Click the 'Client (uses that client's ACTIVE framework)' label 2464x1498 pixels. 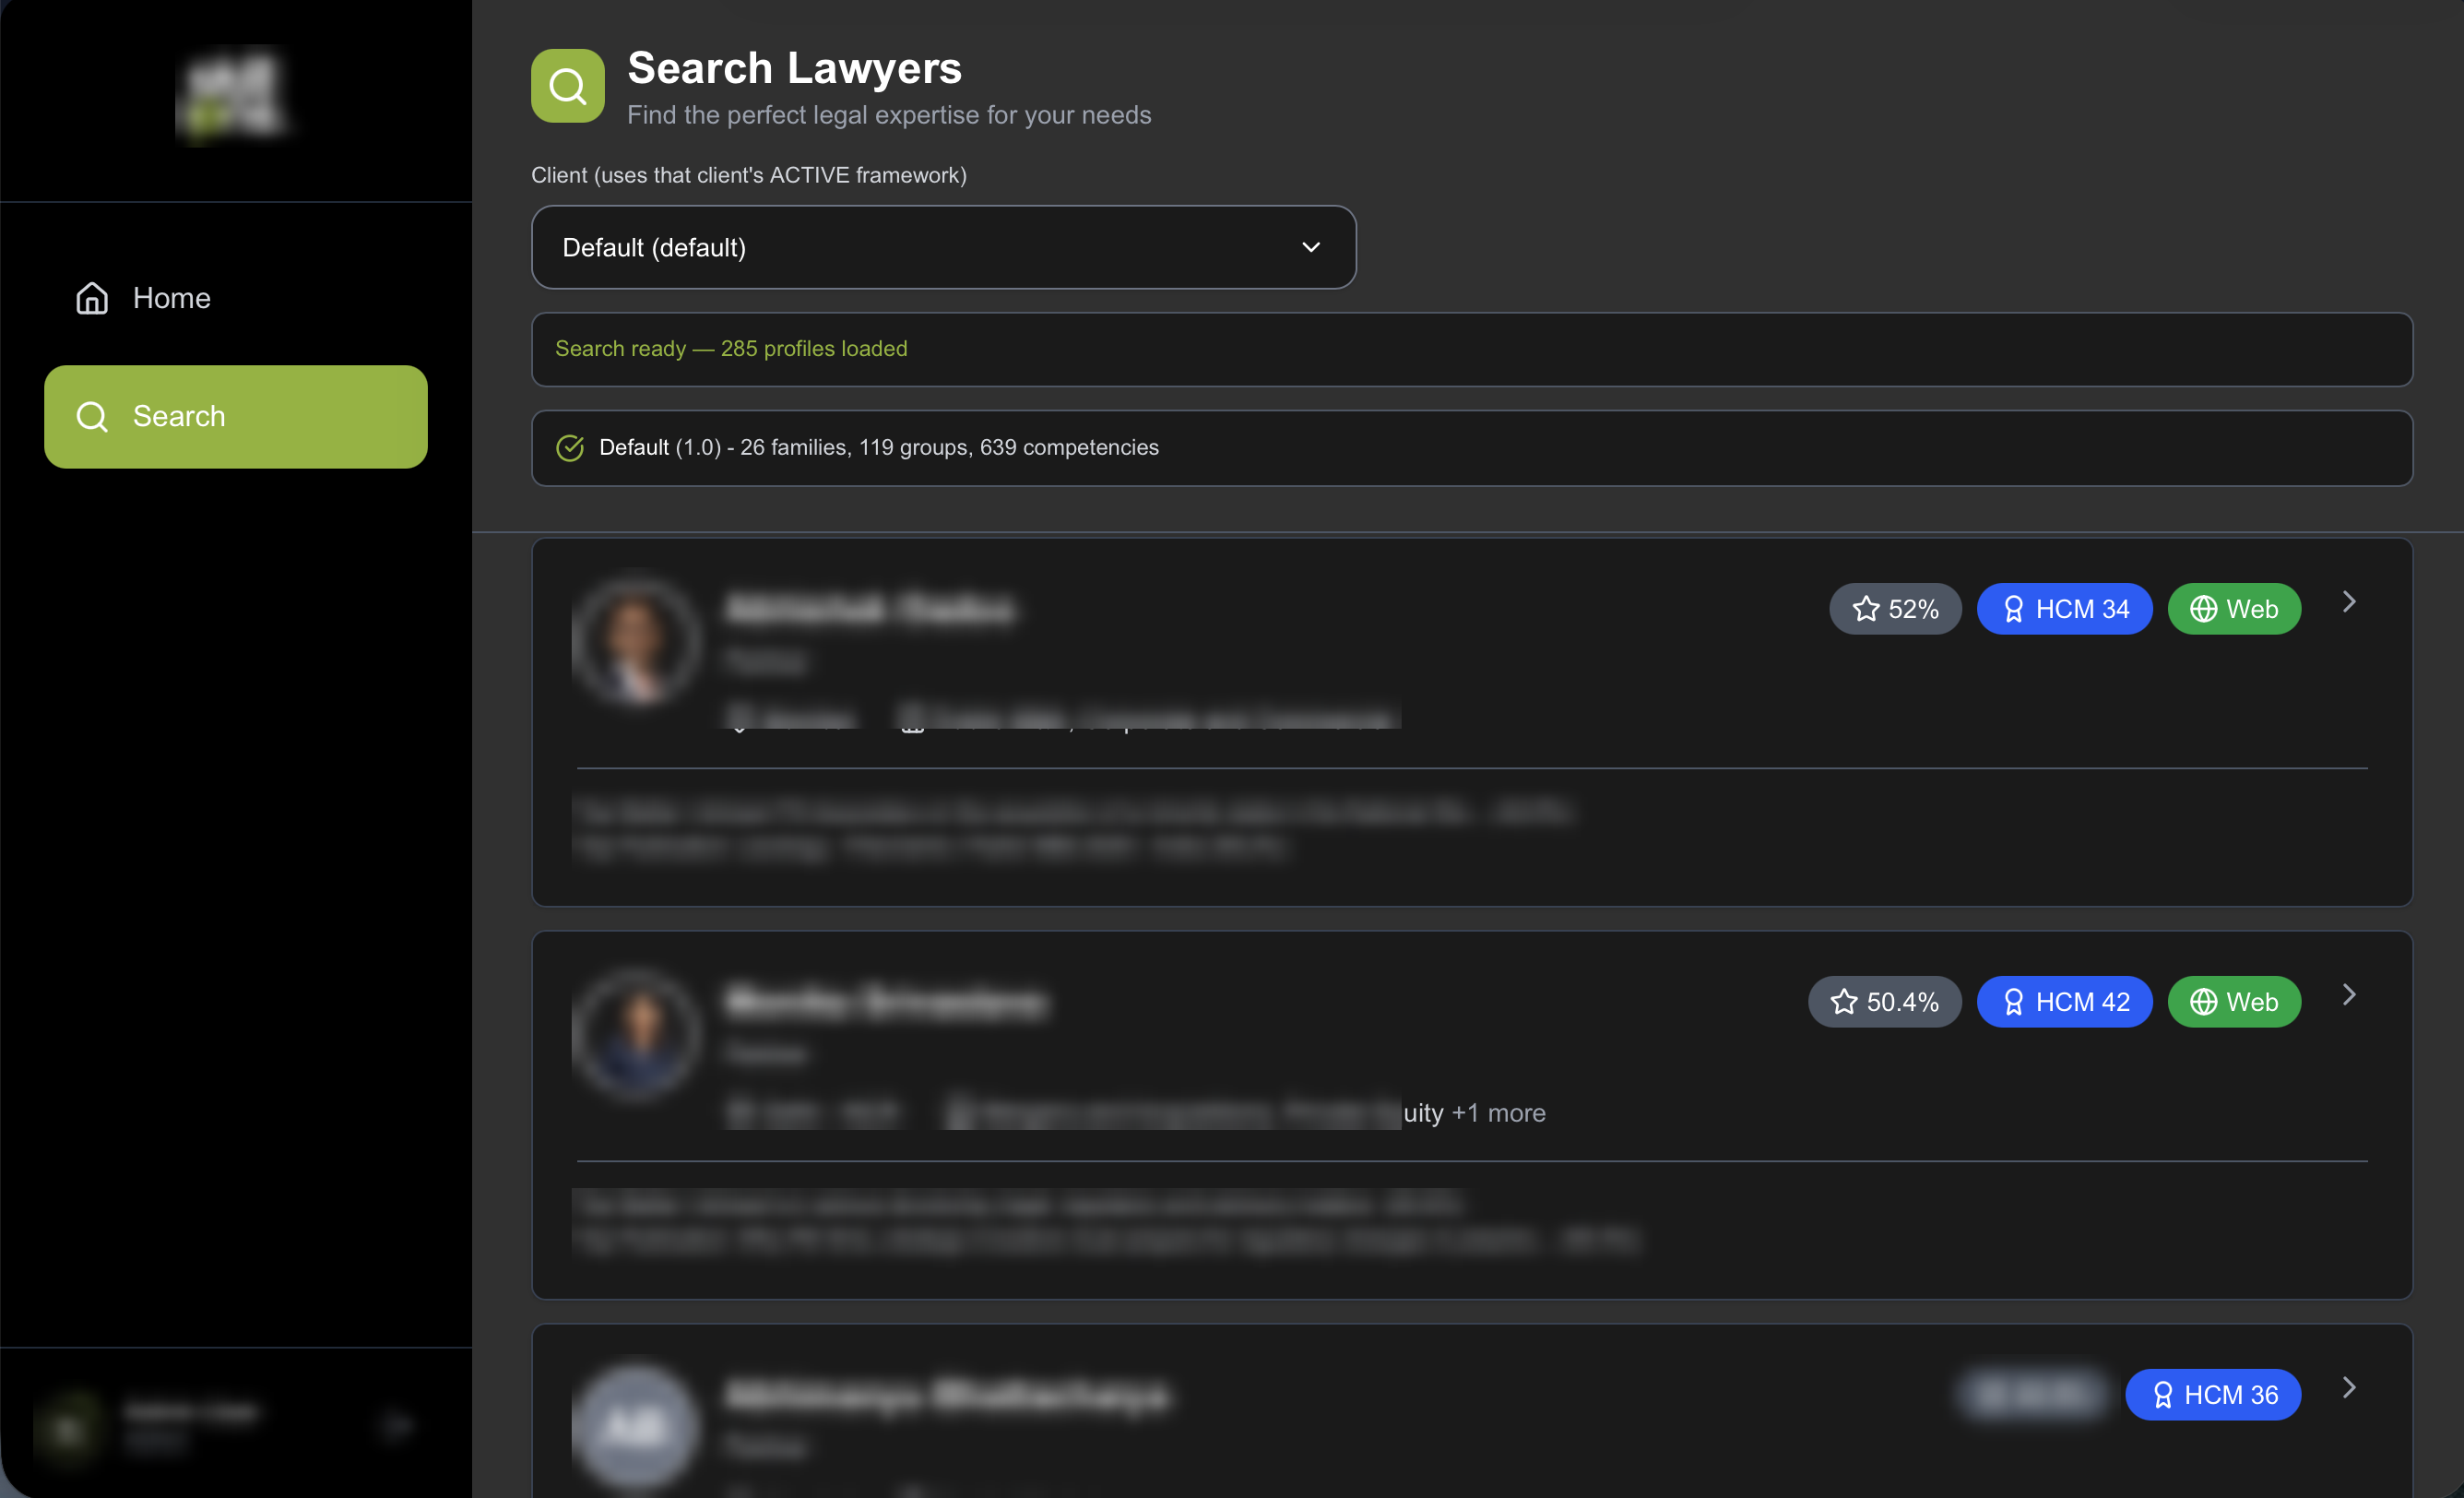(x=749, y=175)
